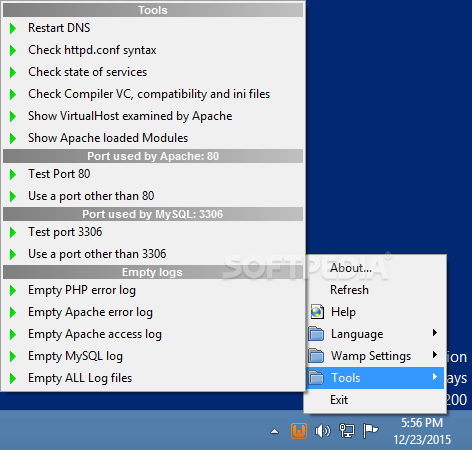
Task: Open the Wamp Settings menu entry
Action: tap(375, 356)
